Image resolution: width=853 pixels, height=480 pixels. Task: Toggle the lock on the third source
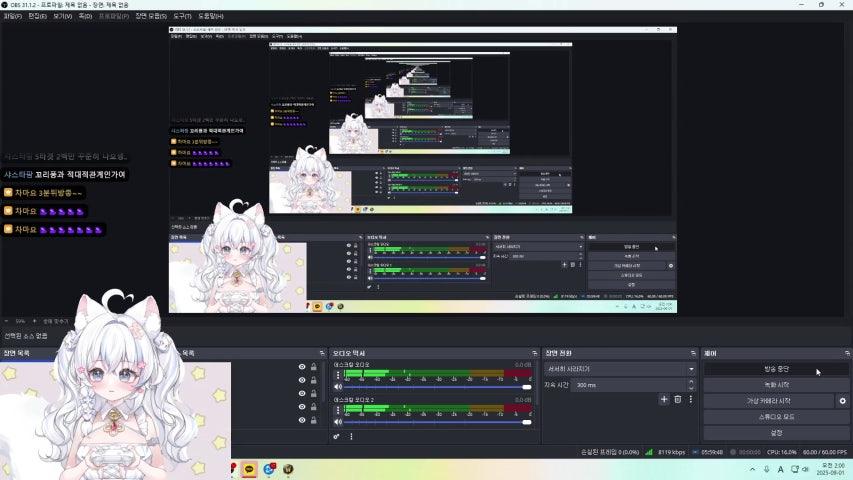coord(314,393)
